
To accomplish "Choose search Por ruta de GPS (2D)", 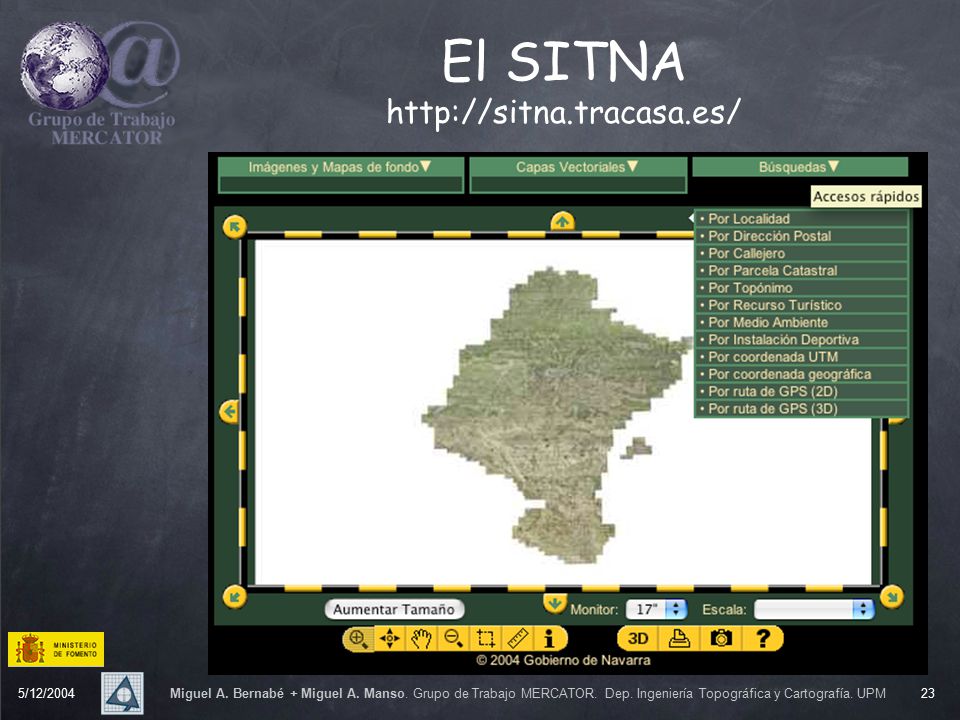I will [x=801, y=391].
